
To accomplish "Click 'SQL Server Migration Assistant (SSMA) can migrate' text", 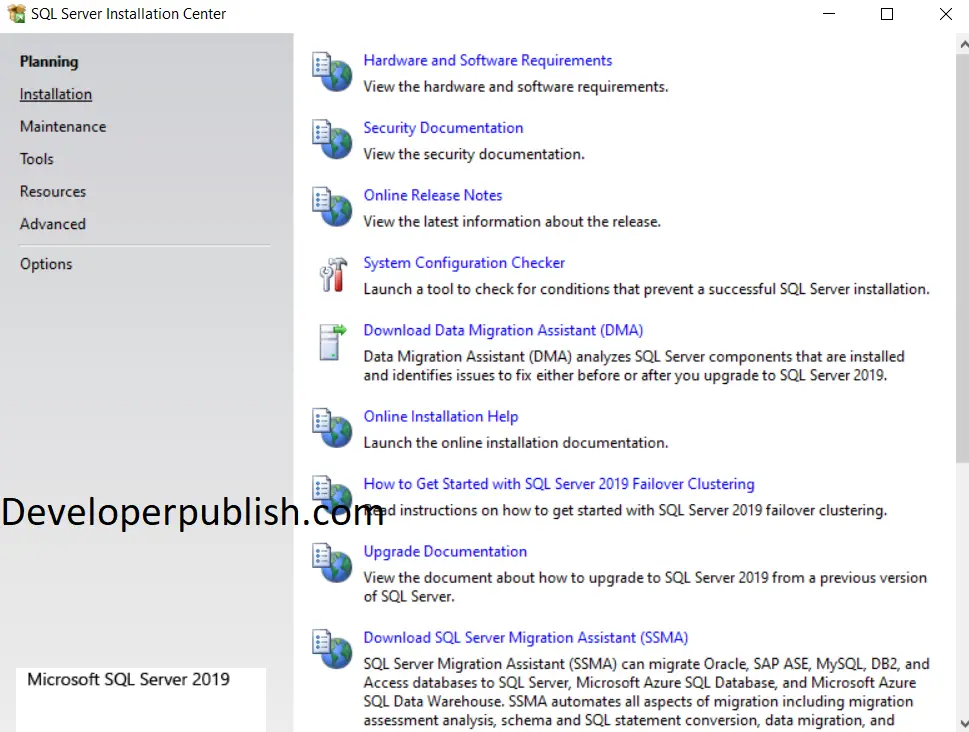I will [x=646, y=692].
